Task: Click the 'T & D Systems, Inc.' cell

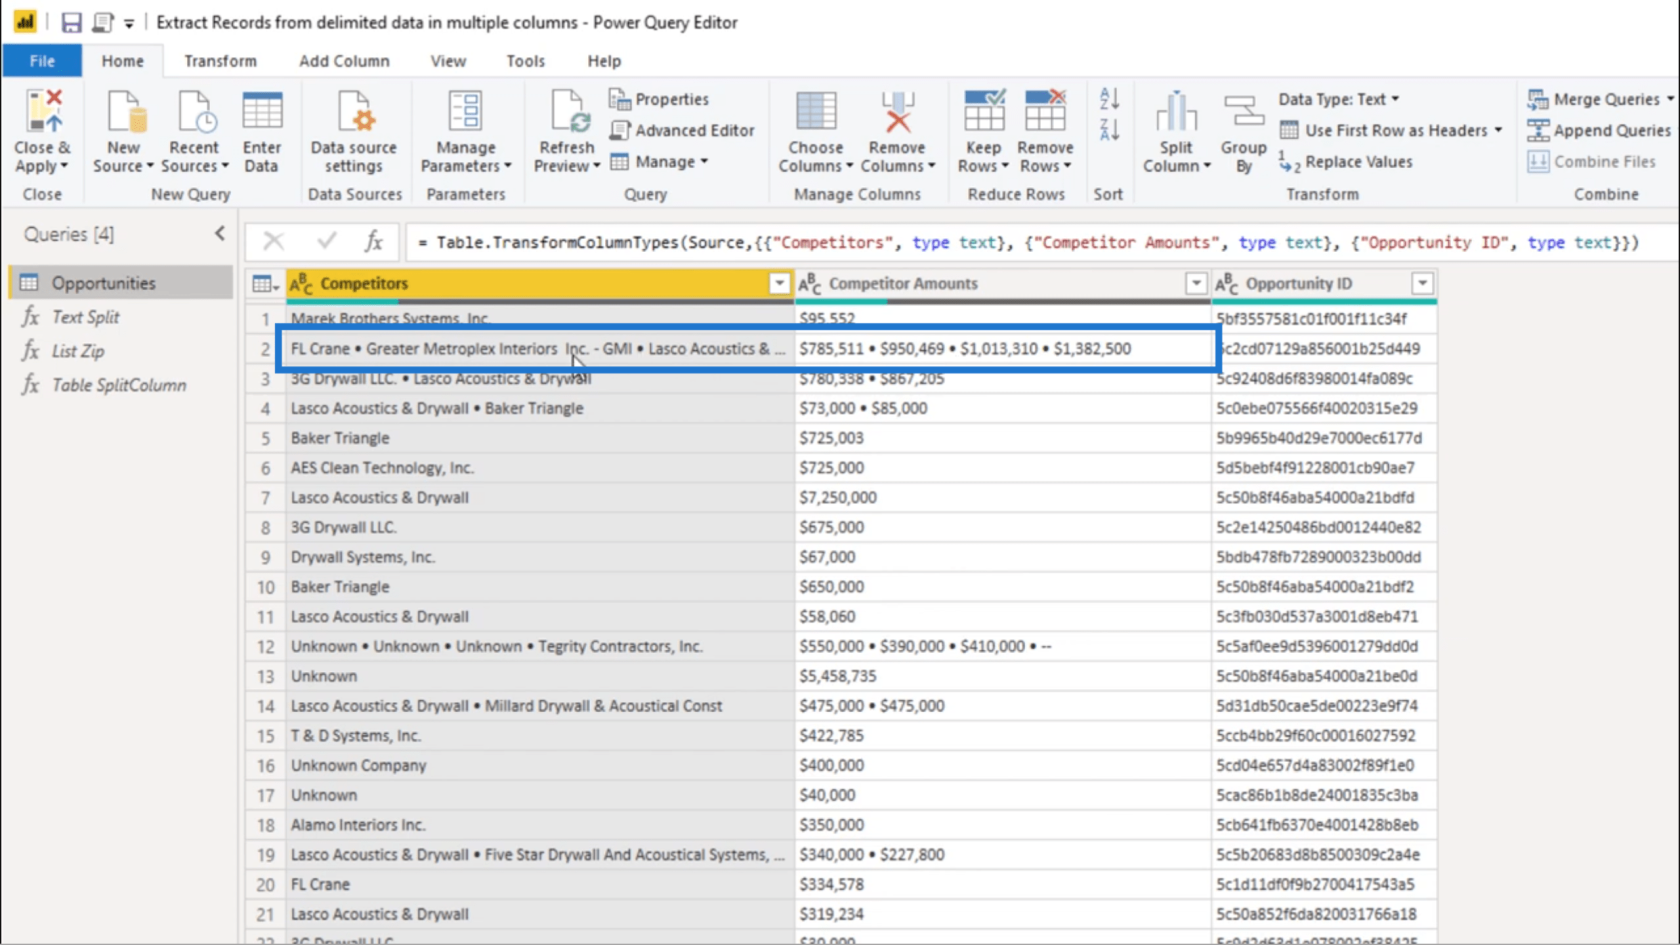Action: [540, 735]
